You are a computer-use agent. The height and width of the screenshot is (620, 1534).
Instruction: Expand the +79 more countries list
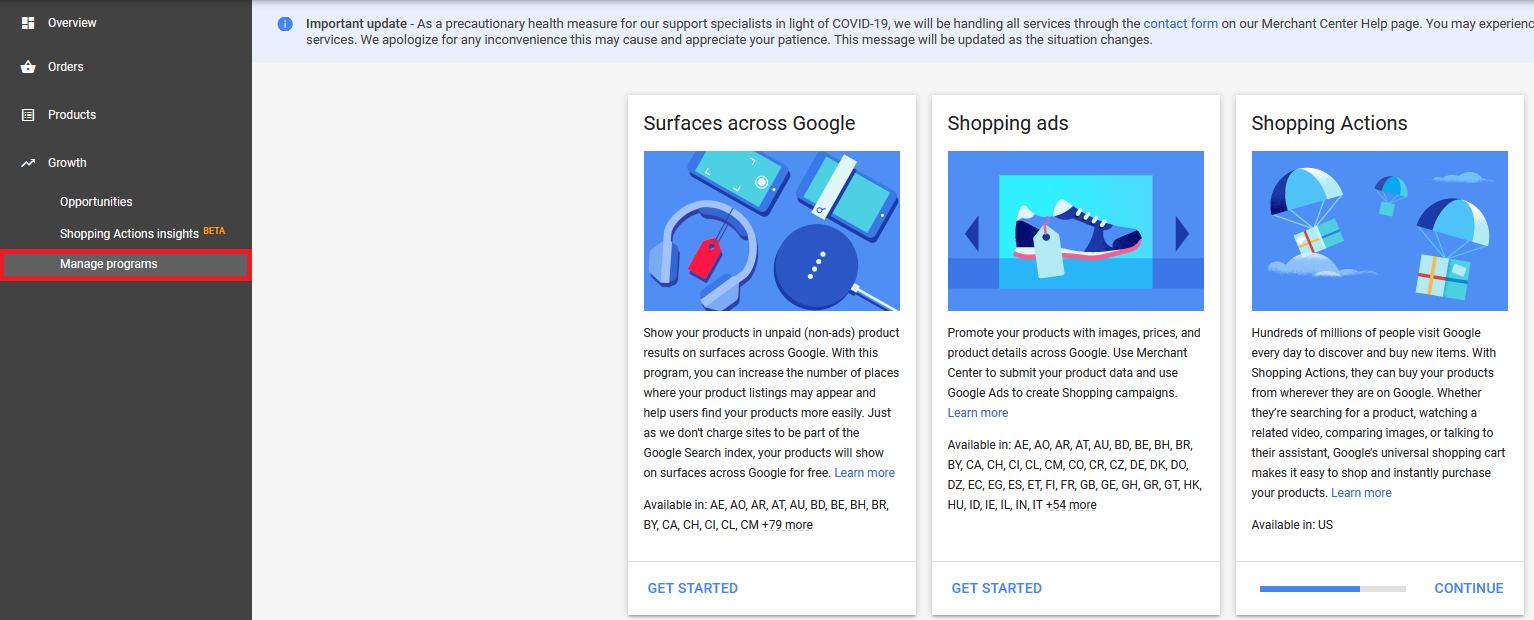(787, 525)
